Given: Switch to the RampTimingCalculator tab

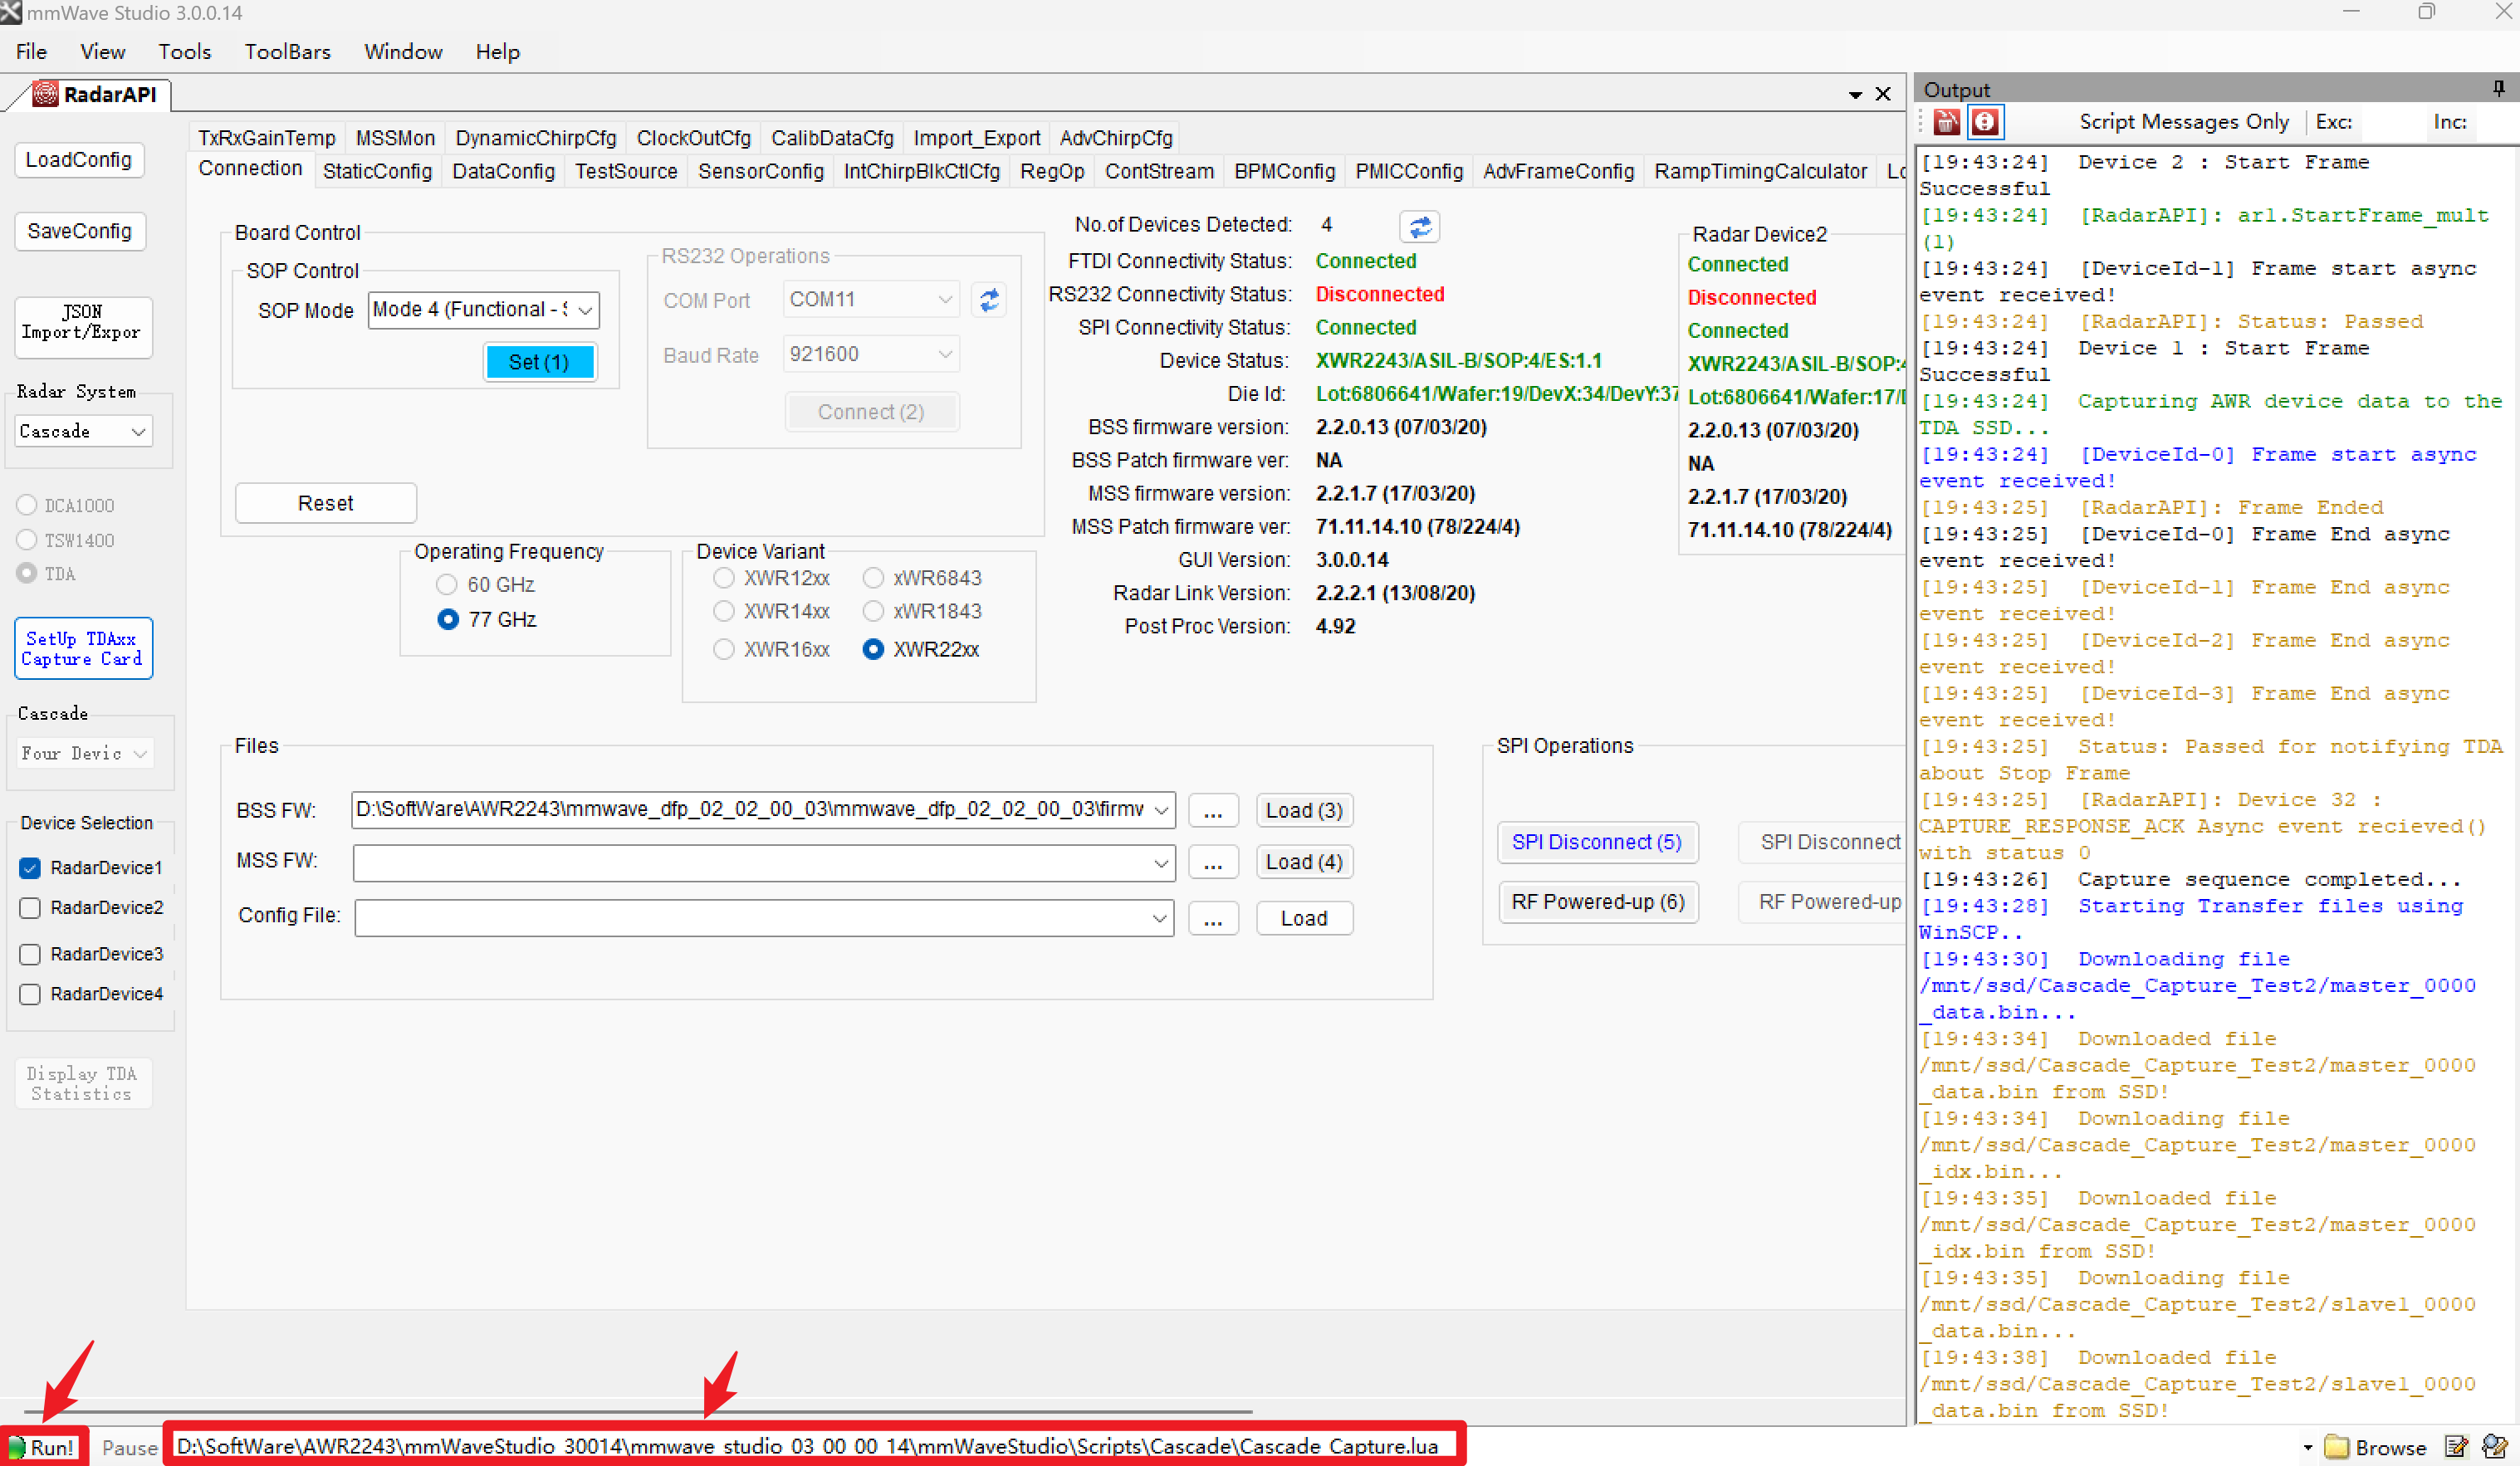Looking at the screenshot, I should tap(1760, 171).
